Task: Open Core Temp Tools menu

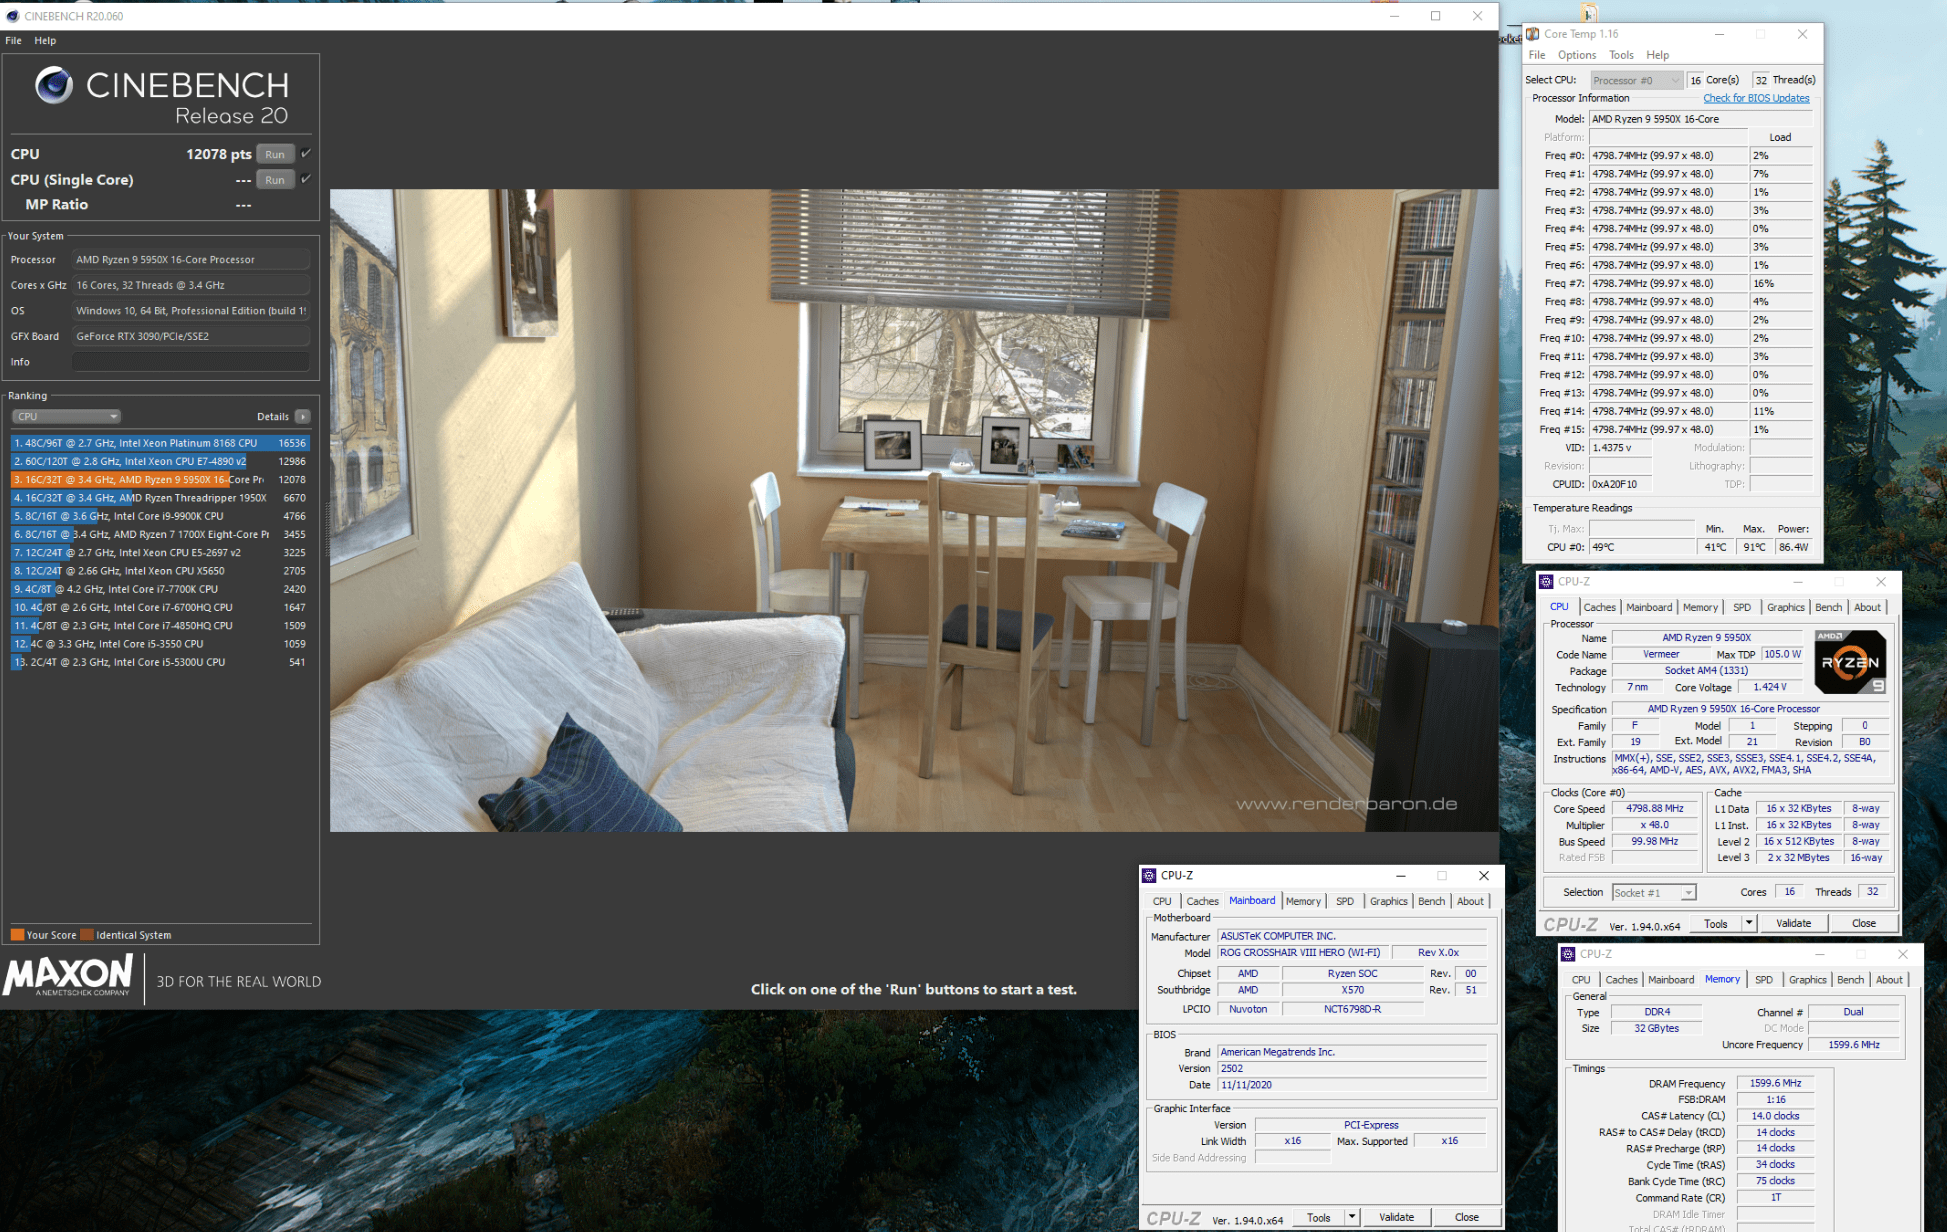Action: [1621, 55]
